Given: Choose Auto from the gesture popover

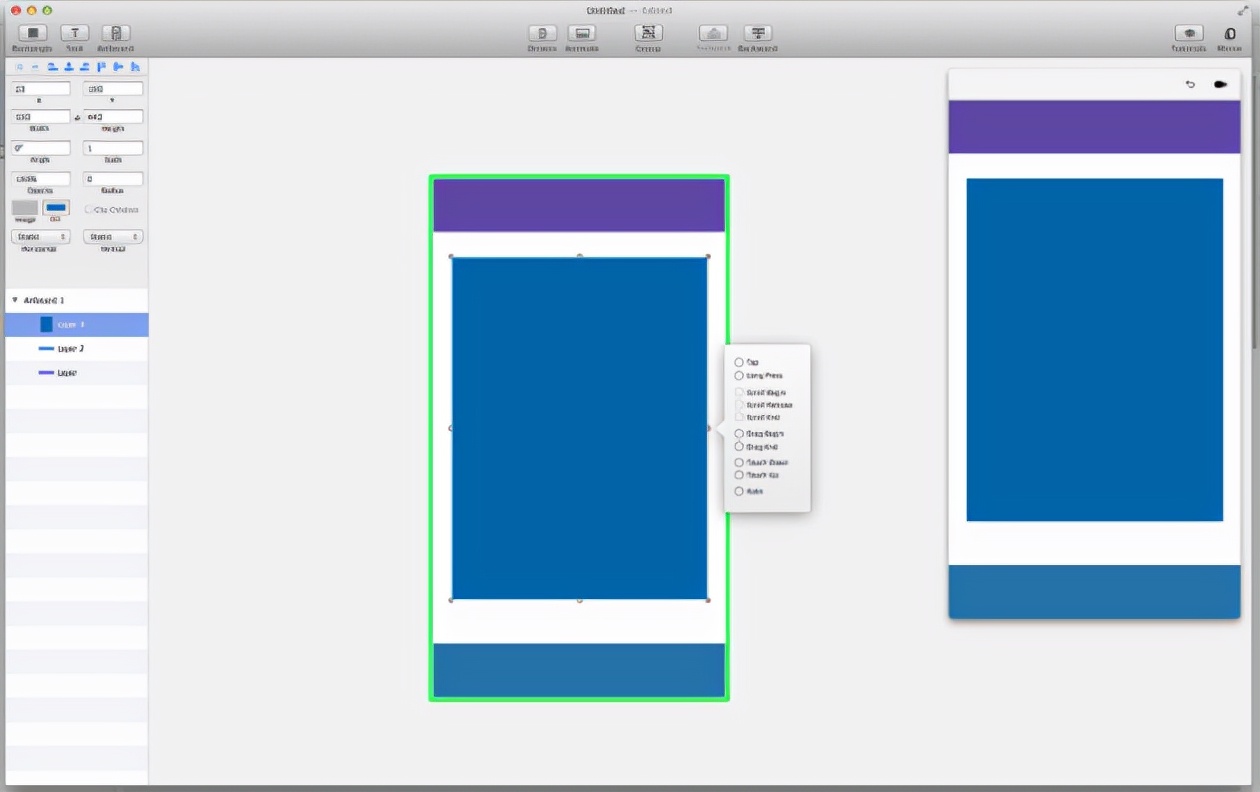Looking at the screenshot, I should [739, 491].
